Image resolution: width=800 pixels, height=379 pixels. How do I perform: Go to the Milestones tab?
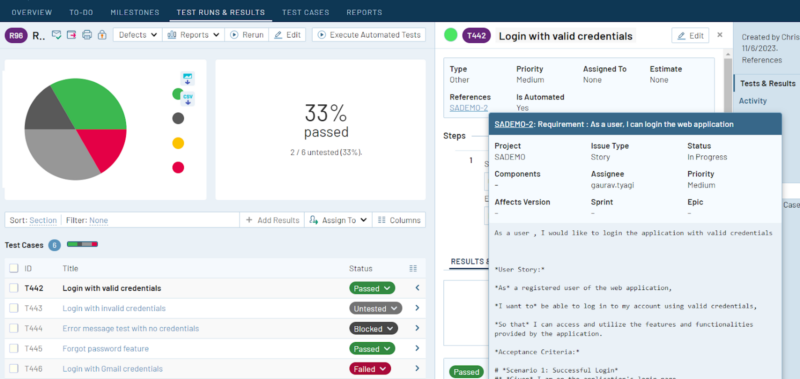pos(135,12)
